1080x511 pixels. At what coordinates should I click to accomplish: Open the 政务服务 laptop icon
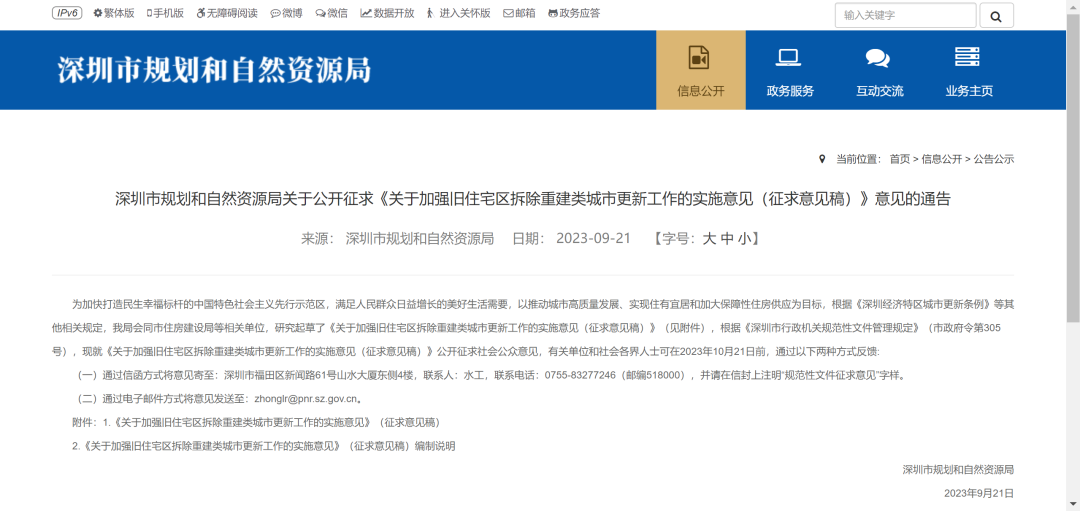[x=789, y=58]
